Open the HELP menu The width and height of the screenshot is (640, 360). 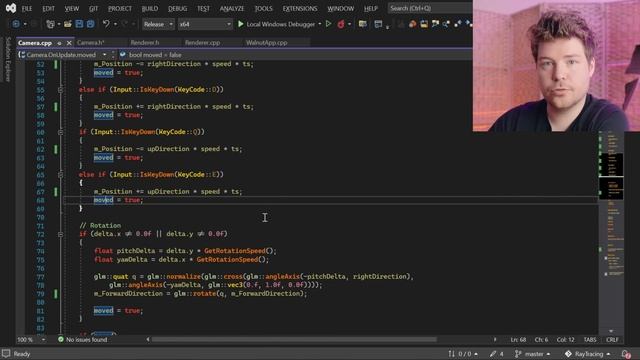pos(371,8)
